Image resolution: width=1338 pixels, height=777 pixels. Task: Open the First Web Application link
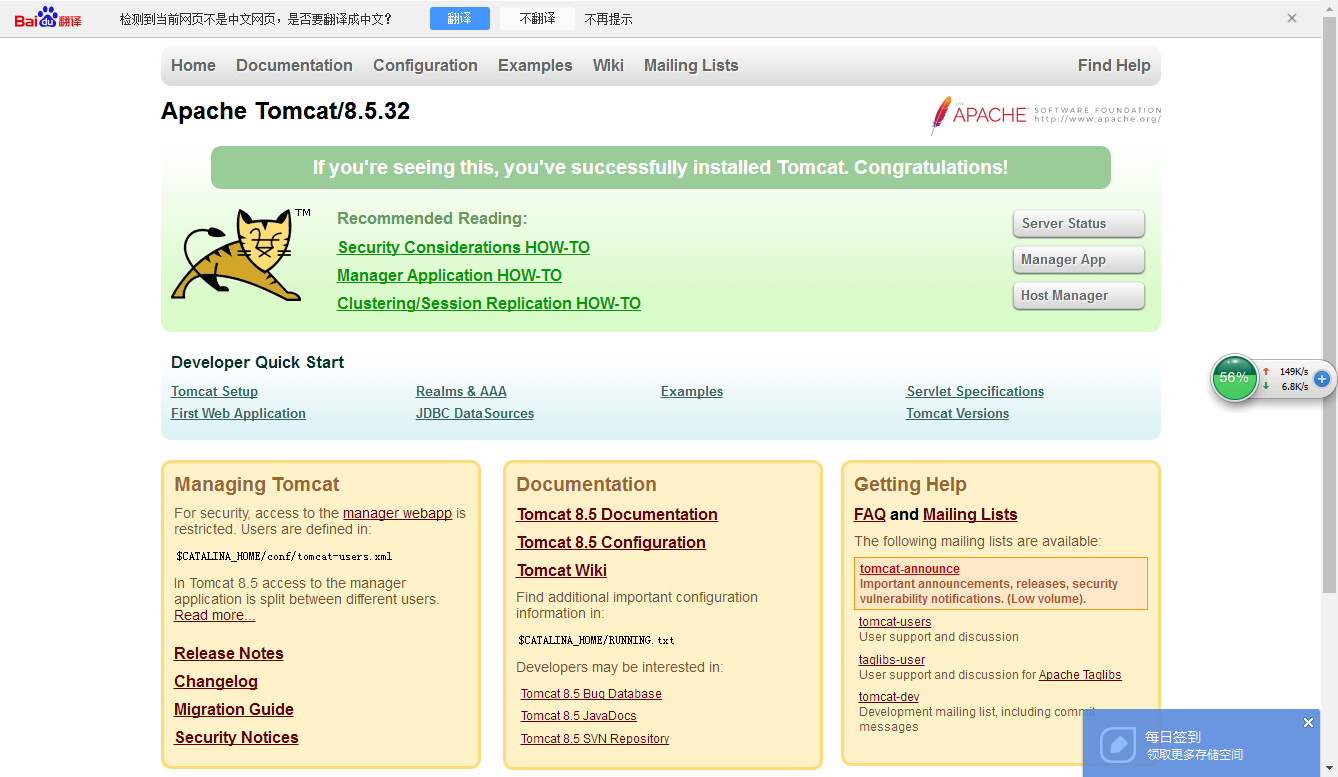238,413
